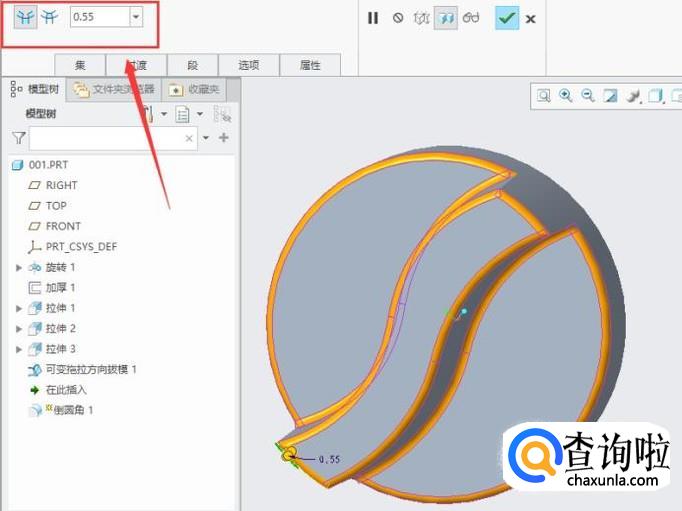Open settings tool dropdown arrow
Screen dimensions: 682x511
[x=164, y=114]
